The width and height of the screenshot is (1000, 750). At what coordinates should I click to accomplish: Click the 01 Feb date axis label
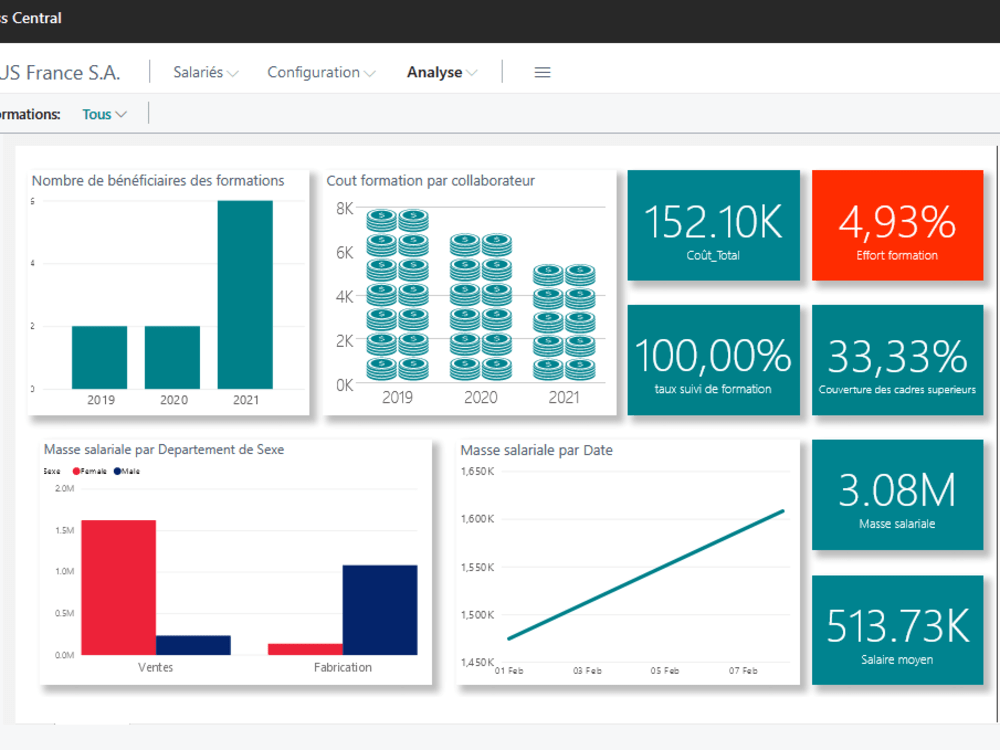coord(509,671)
